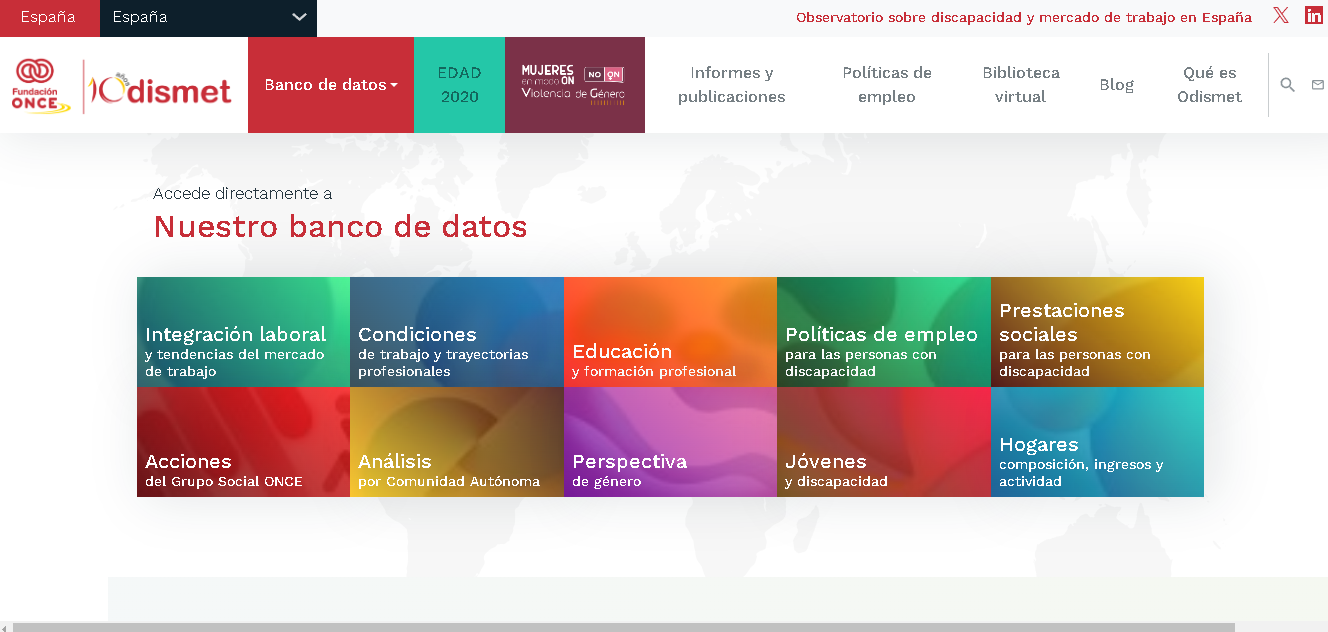The width and height of the screenshot is (1328, 632).
Task: Open the orange Educación tile
Action: (x=669, y=332)
